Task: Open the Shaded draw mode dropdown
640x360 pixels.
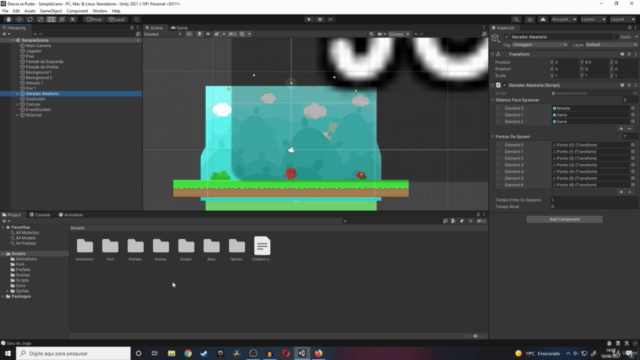Action: pyautogui.click(x=162, y=34)
